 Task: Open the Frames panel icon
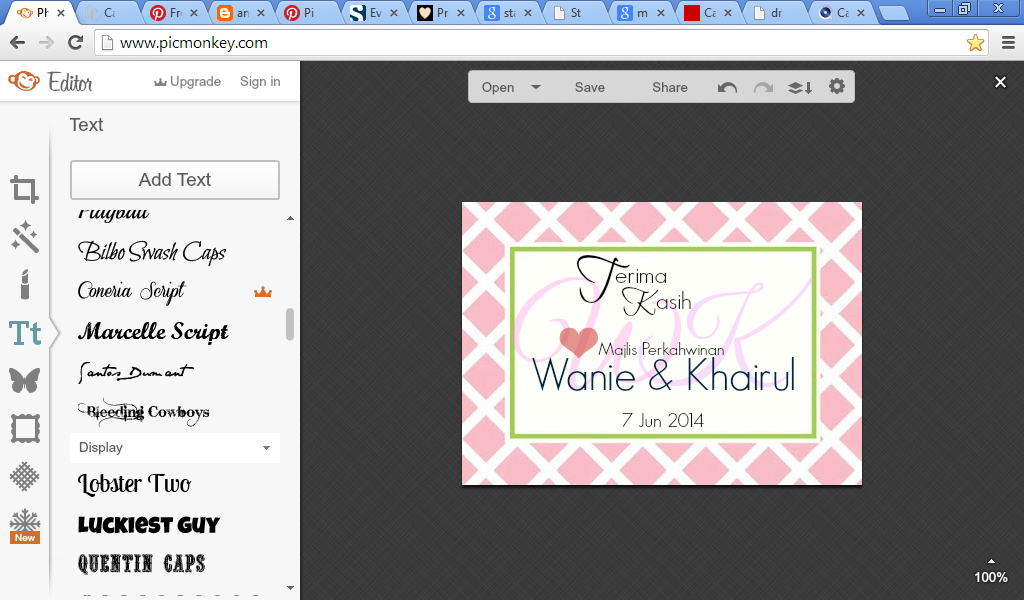pos(25,429)
